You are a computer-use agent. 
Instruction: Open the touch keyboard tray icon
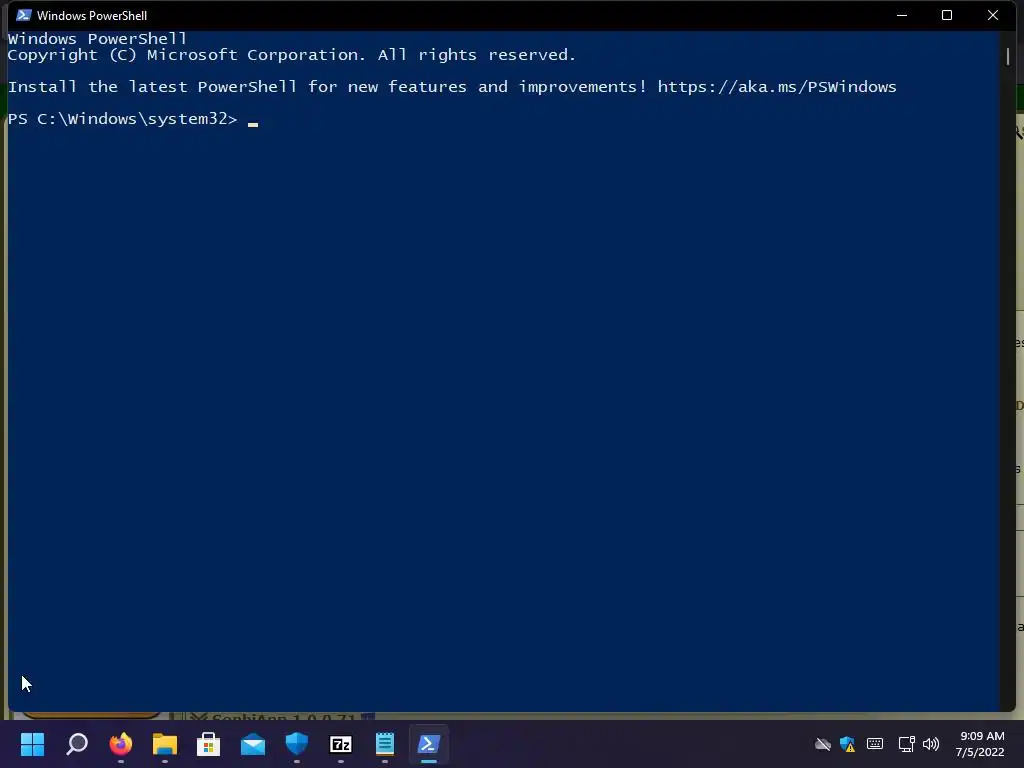click(875, 744)
